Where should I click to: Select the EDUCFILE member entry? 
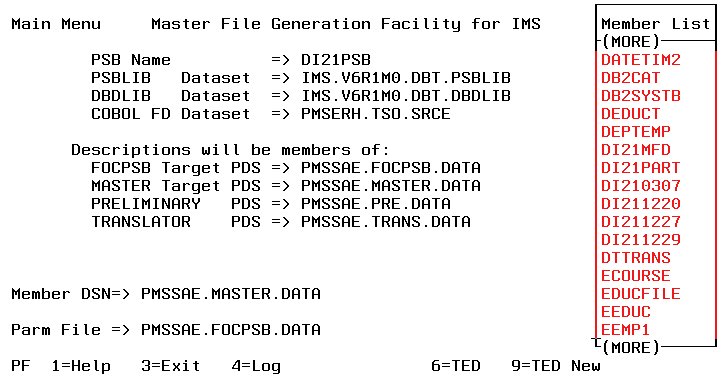pos(640,294)
